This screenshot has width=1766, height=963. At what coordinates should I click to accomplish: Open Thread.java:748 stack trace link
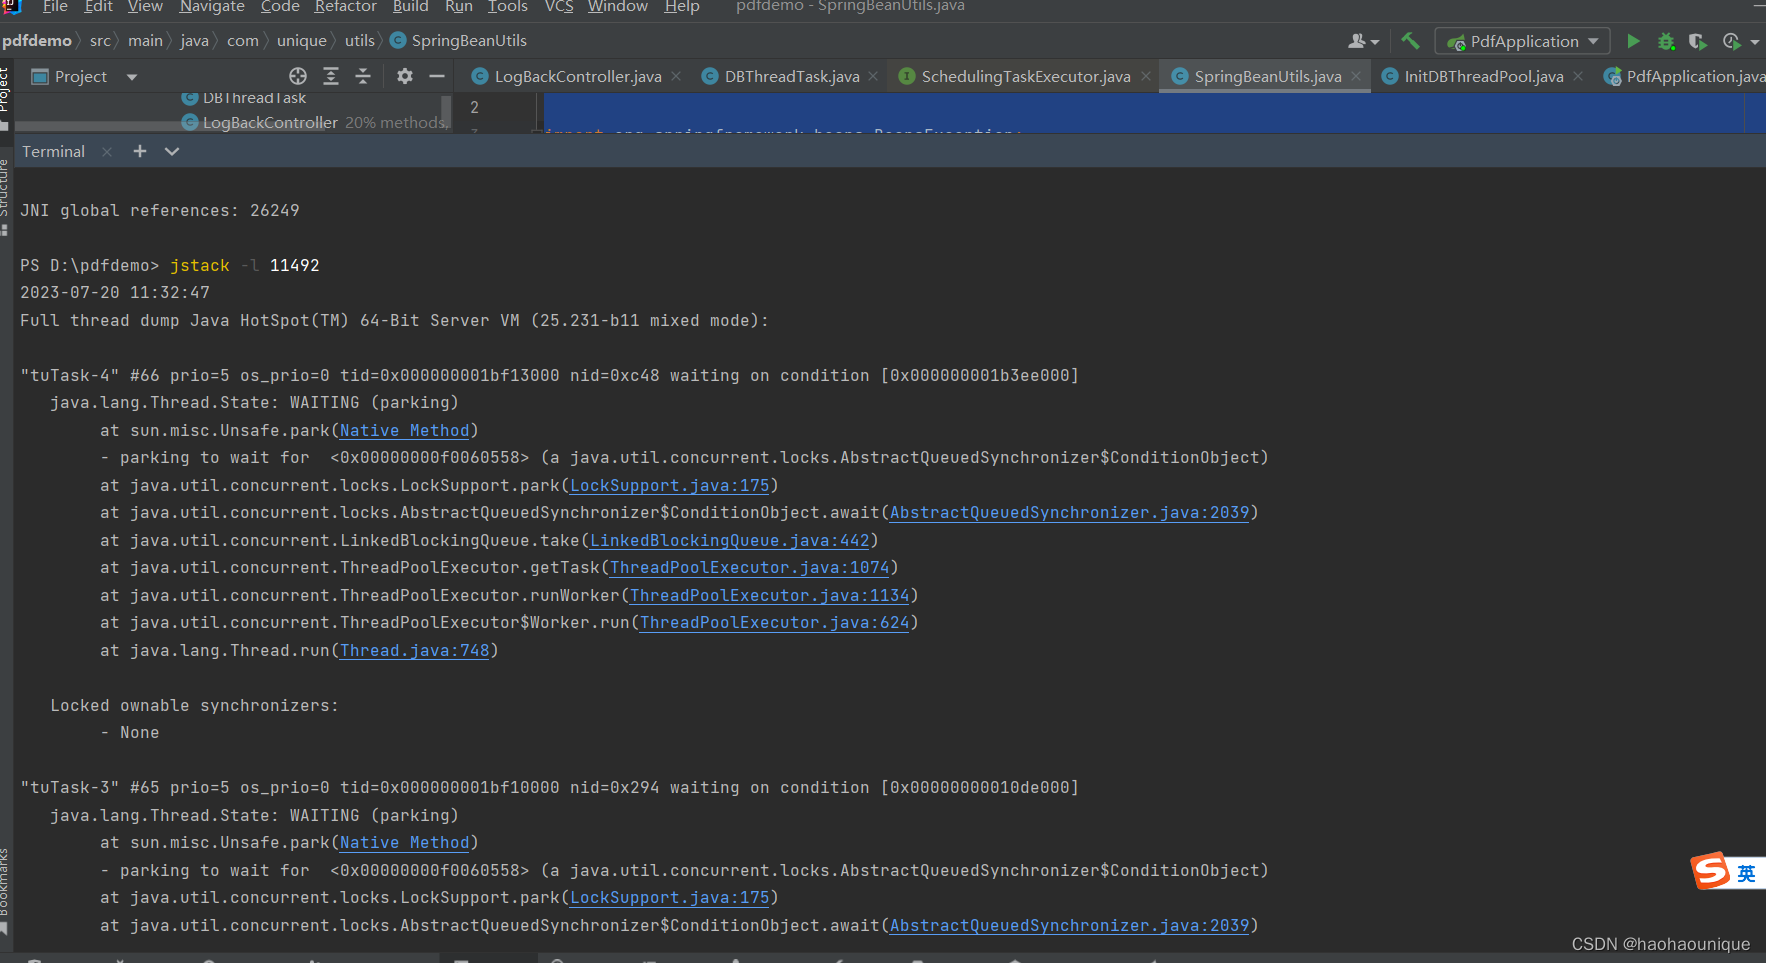click(415, 650)
